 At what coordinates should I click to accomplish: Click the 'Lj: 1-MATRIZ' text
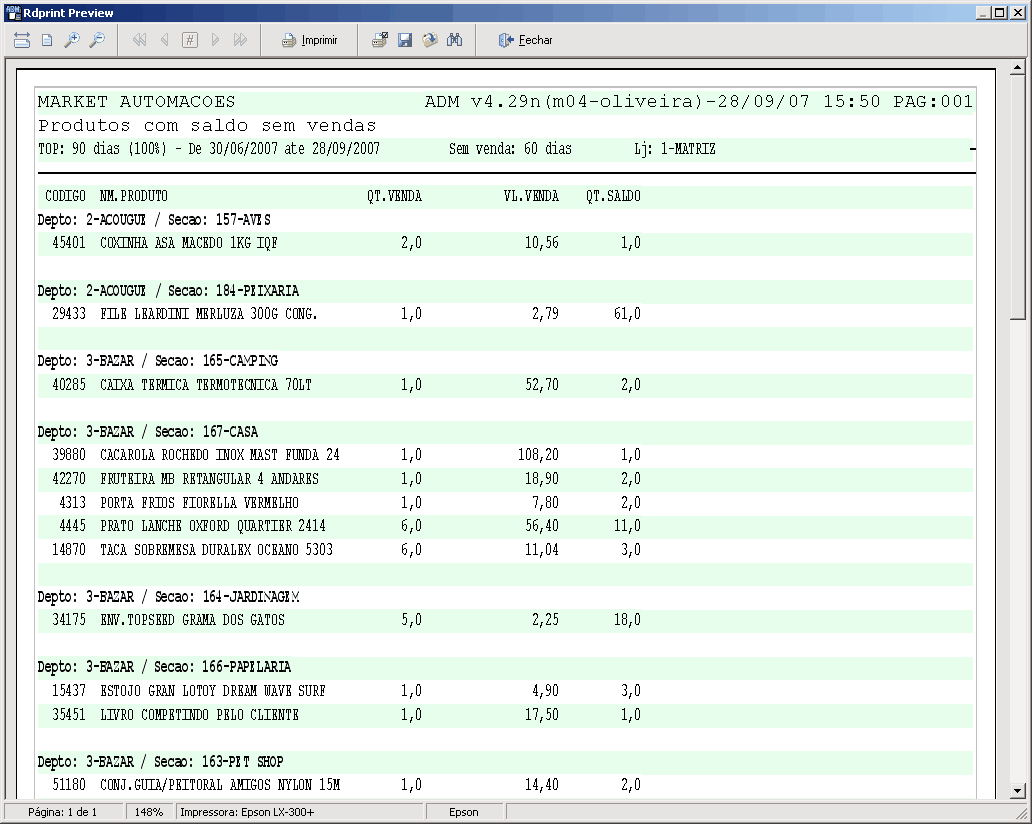675,149
